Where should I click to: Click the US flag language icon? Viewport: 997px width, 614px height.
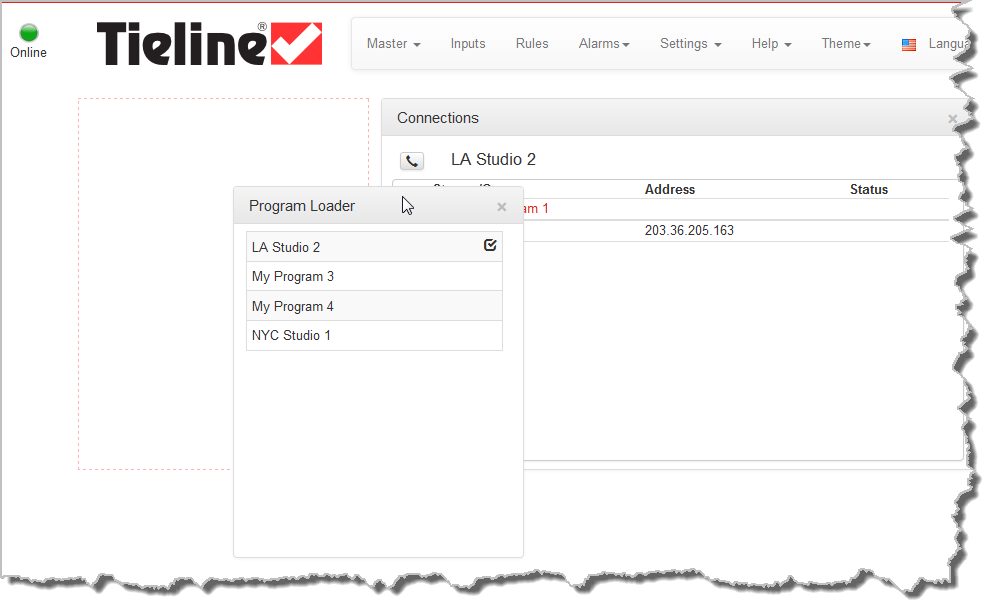(x=908, y=44)
